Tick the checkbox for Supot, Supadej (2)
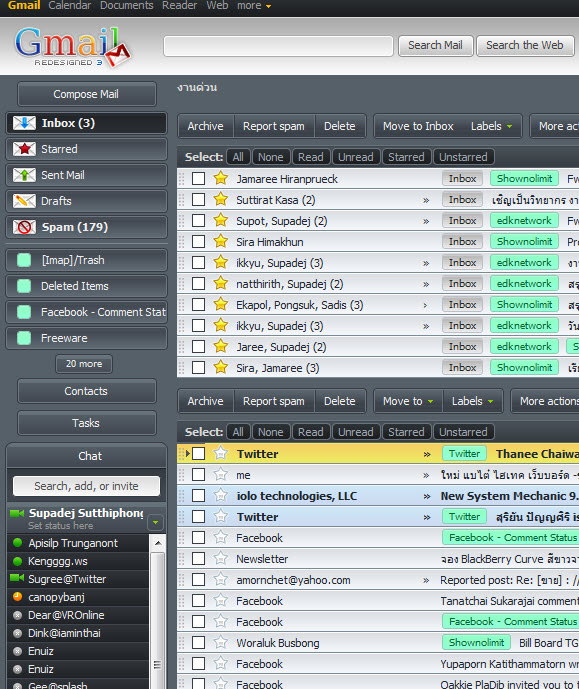 pyautogui.click(x=198, y=220)
